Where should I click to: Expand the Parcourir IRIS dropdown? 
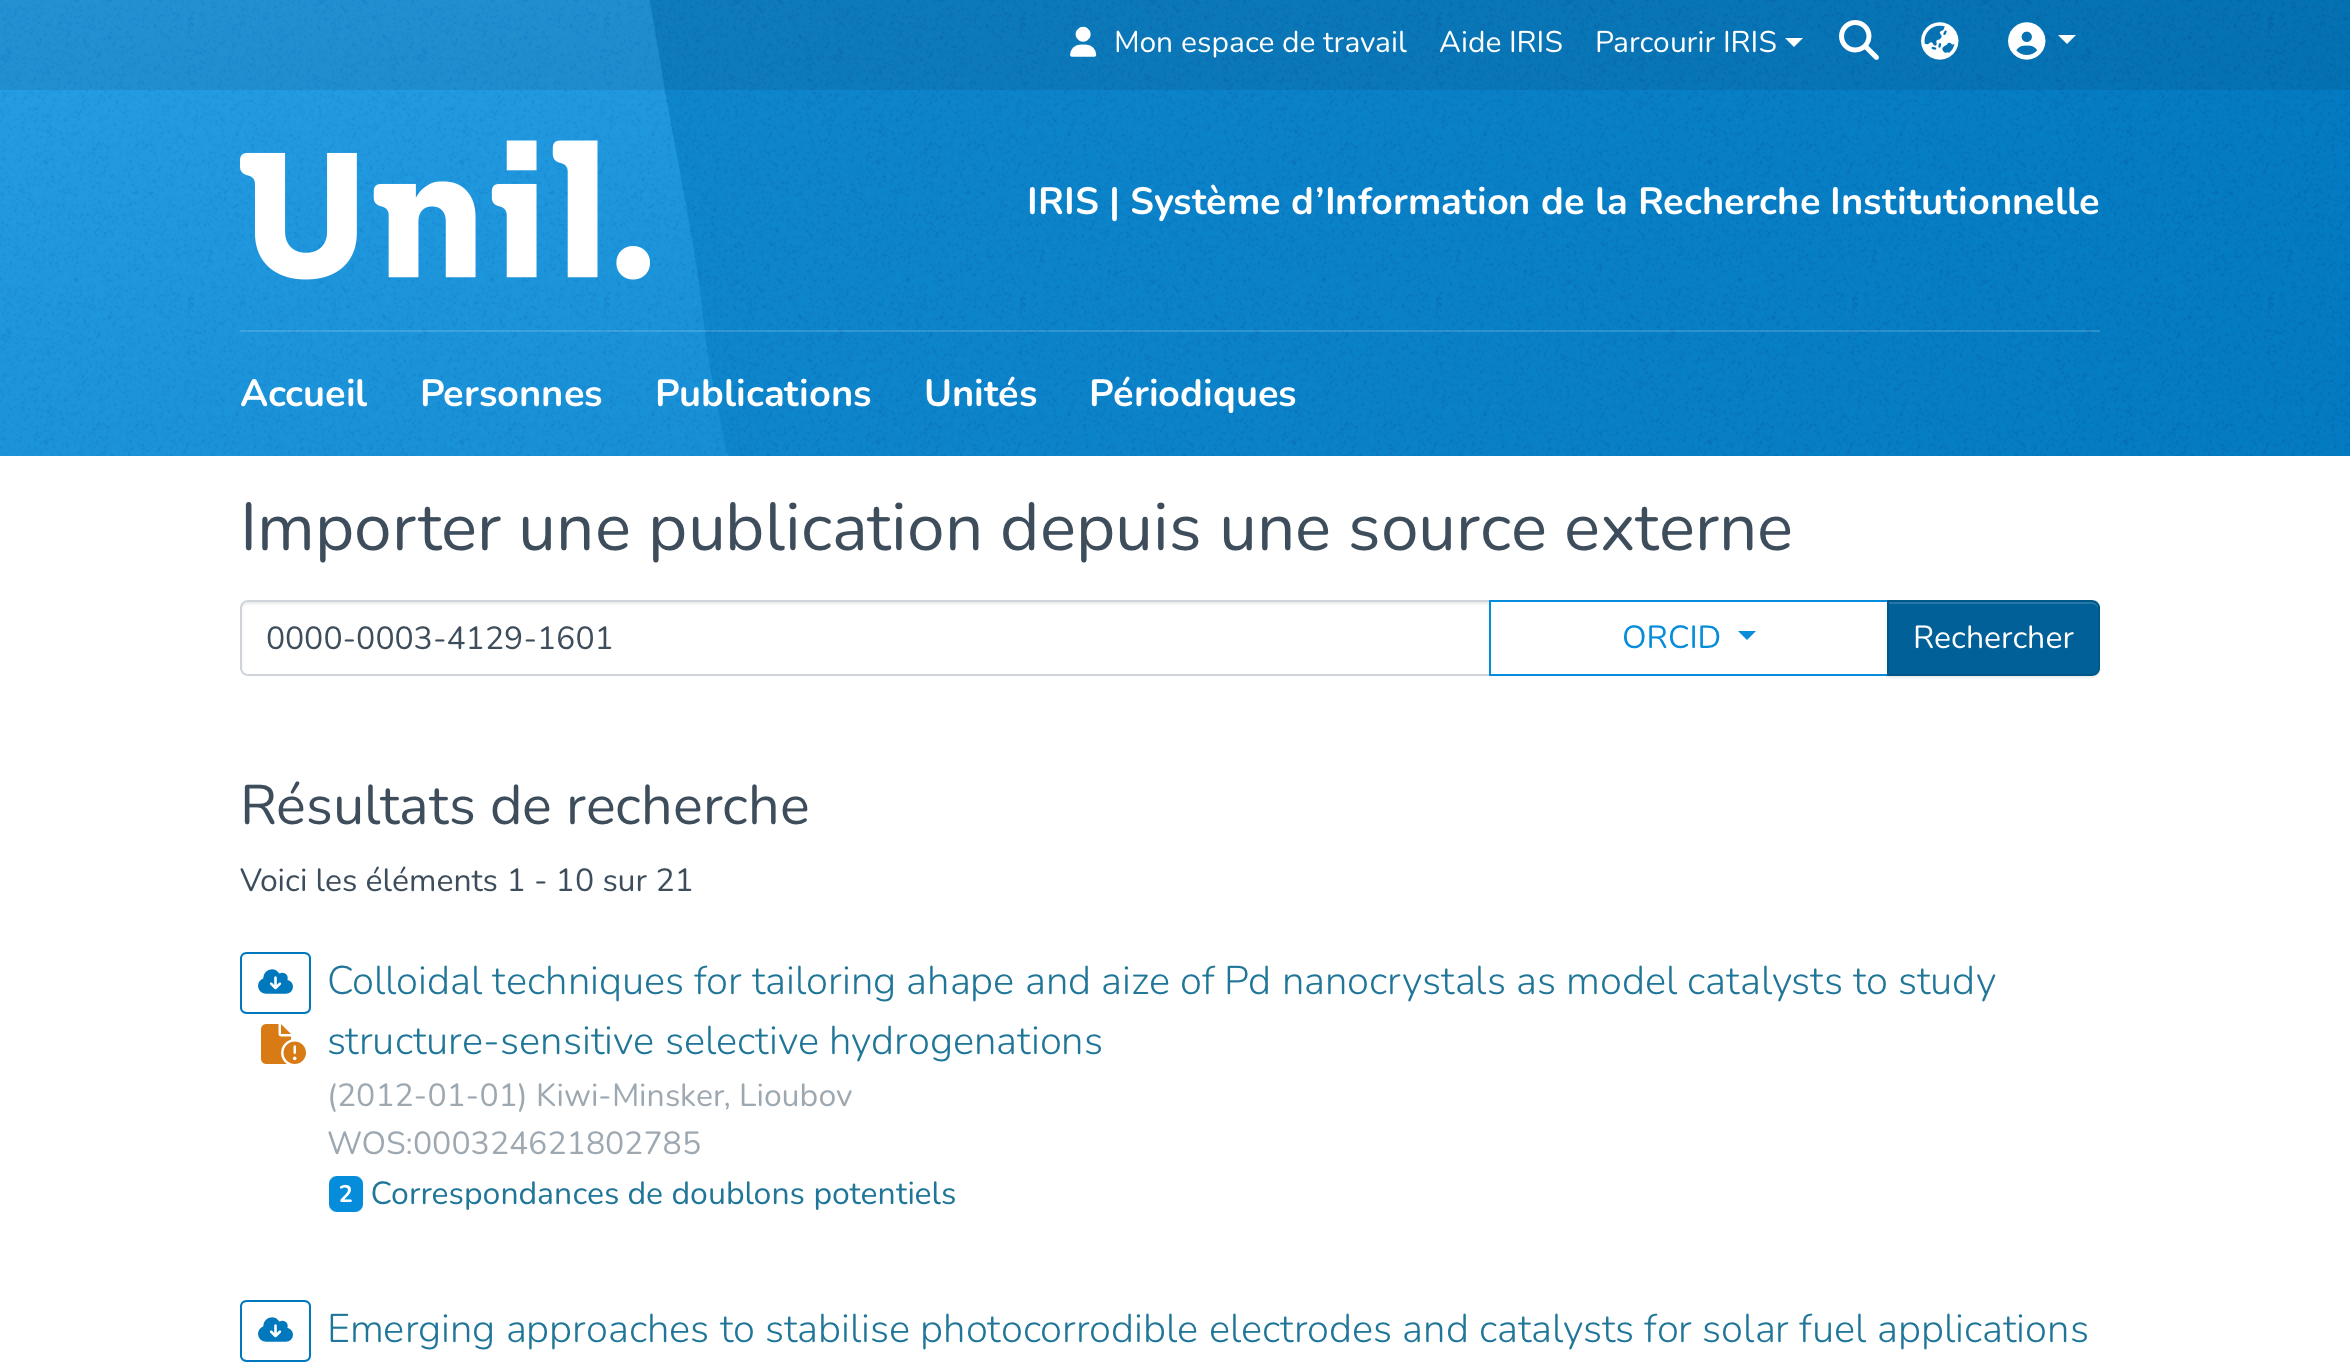(1698, 42)
